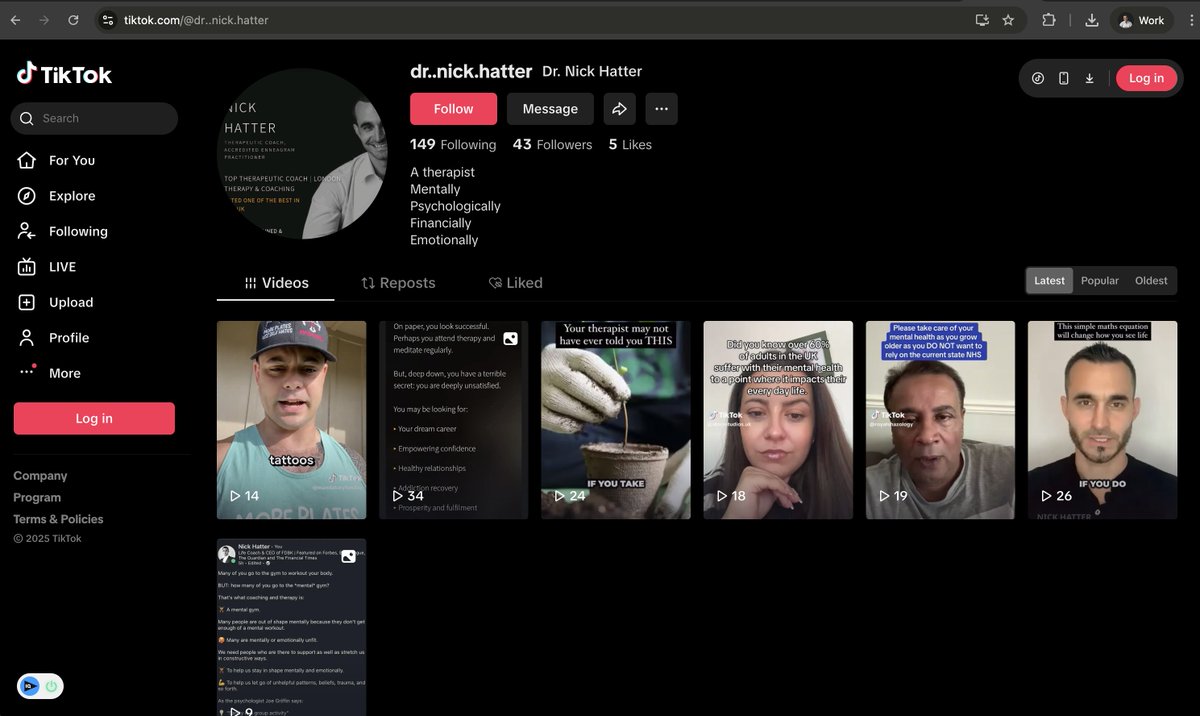Click the Upload plus icon
Image resolution: width=1200 pixels, height=716 pixels.
pyautogui.click(x=27, y=302)
